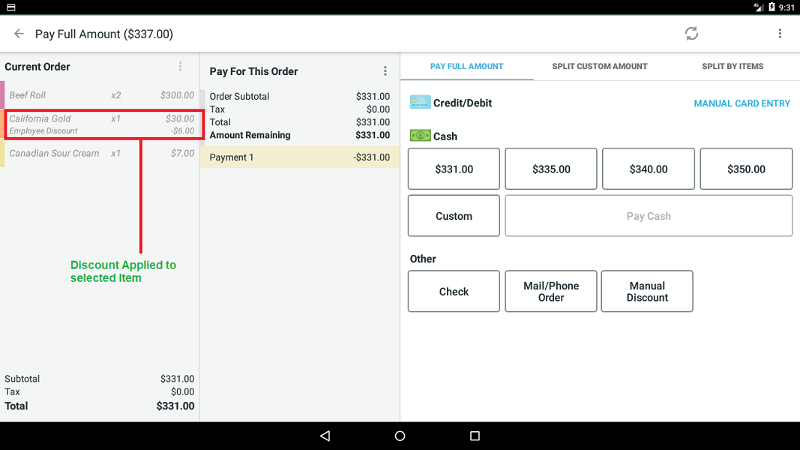Tap Android back navigation button
The height and width of the screenshot is (450, 800).
pos(325,436)
